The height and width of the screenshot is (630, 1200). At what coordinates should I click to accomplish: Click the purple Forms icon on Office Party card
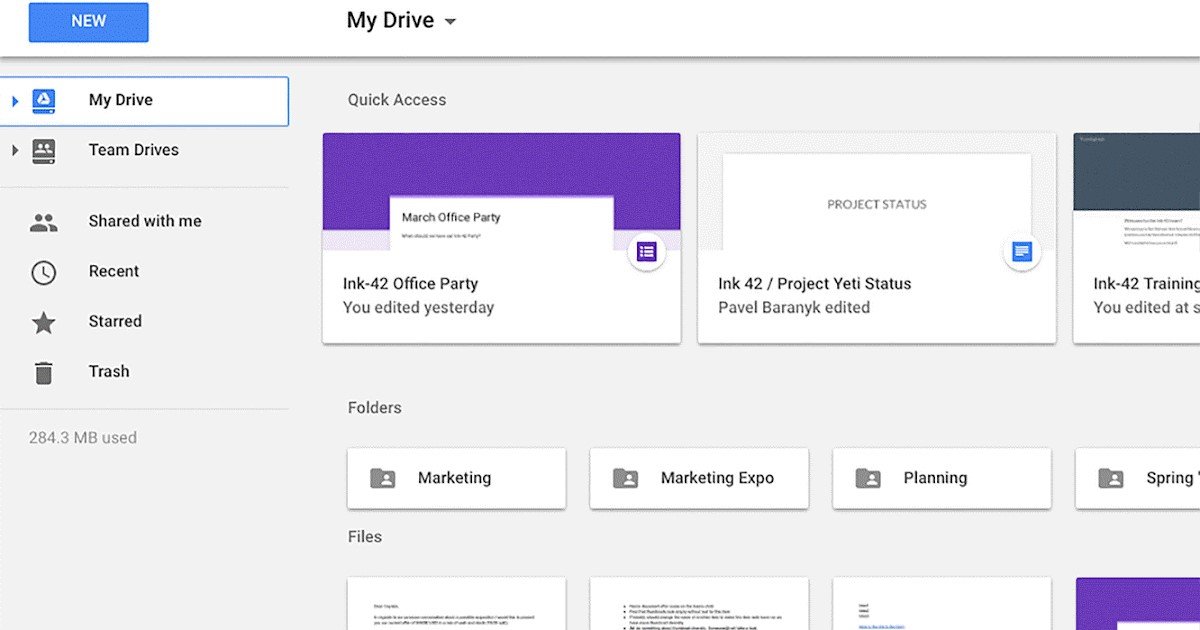[646, 252]
